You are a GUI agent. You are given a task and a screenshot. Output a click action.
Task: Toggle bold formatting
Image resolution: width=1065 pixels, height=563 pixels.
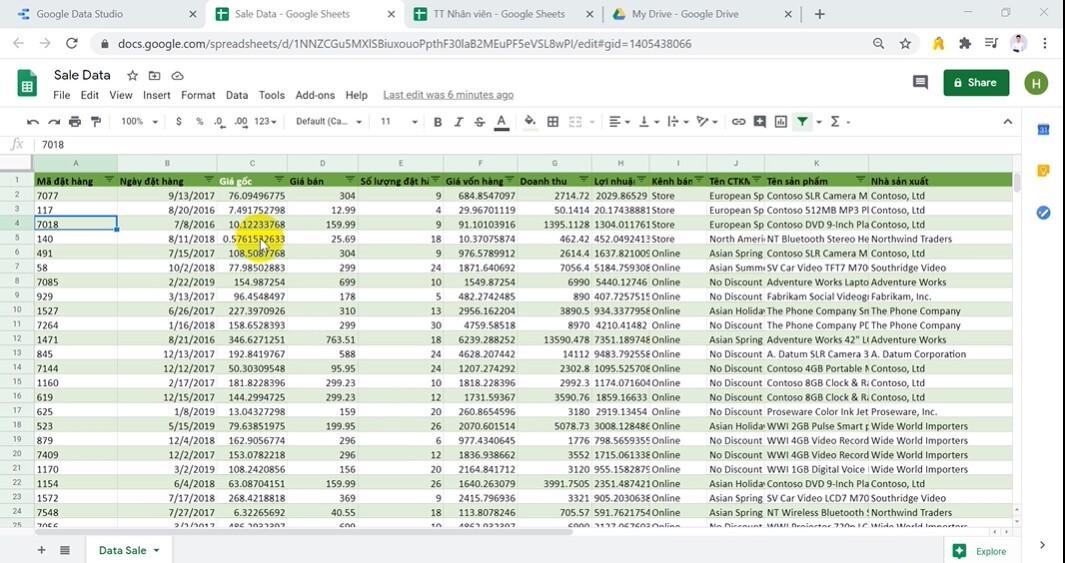point(437,122)
